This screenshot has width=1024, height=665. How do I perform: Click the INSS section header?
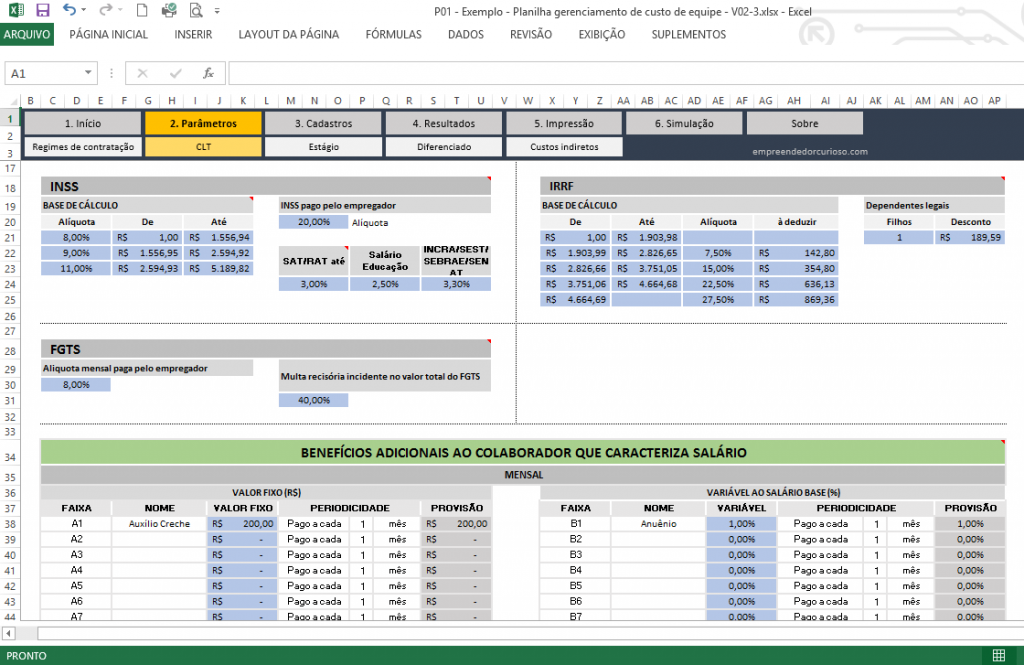coord(266,186)
